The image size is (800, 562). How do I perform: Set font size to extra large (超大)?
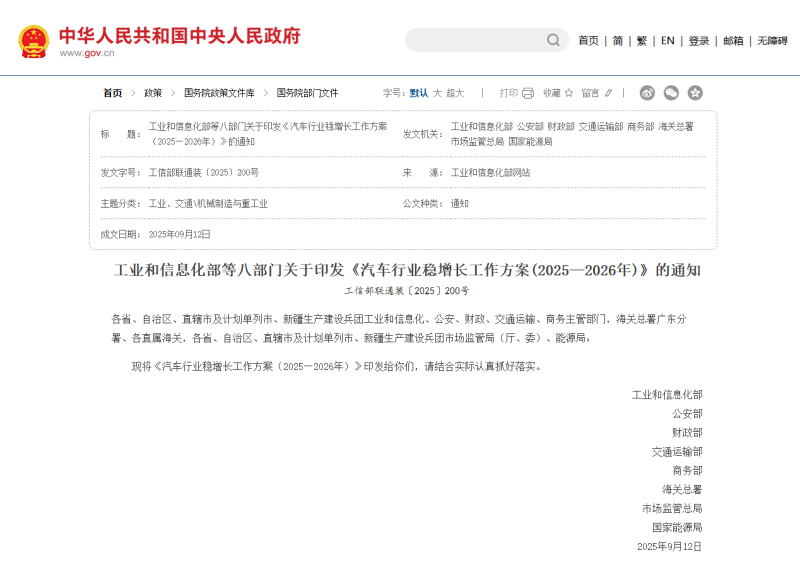pos(455,93)
